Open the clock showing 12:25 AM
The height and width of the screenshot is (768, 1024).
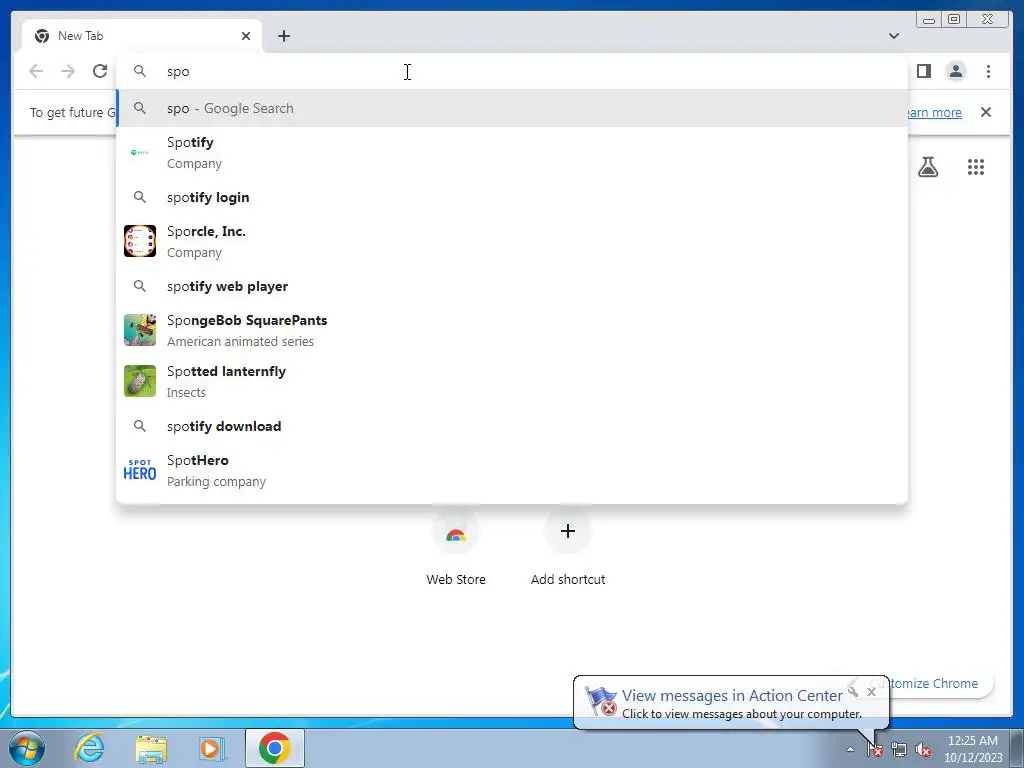point(973,749)
